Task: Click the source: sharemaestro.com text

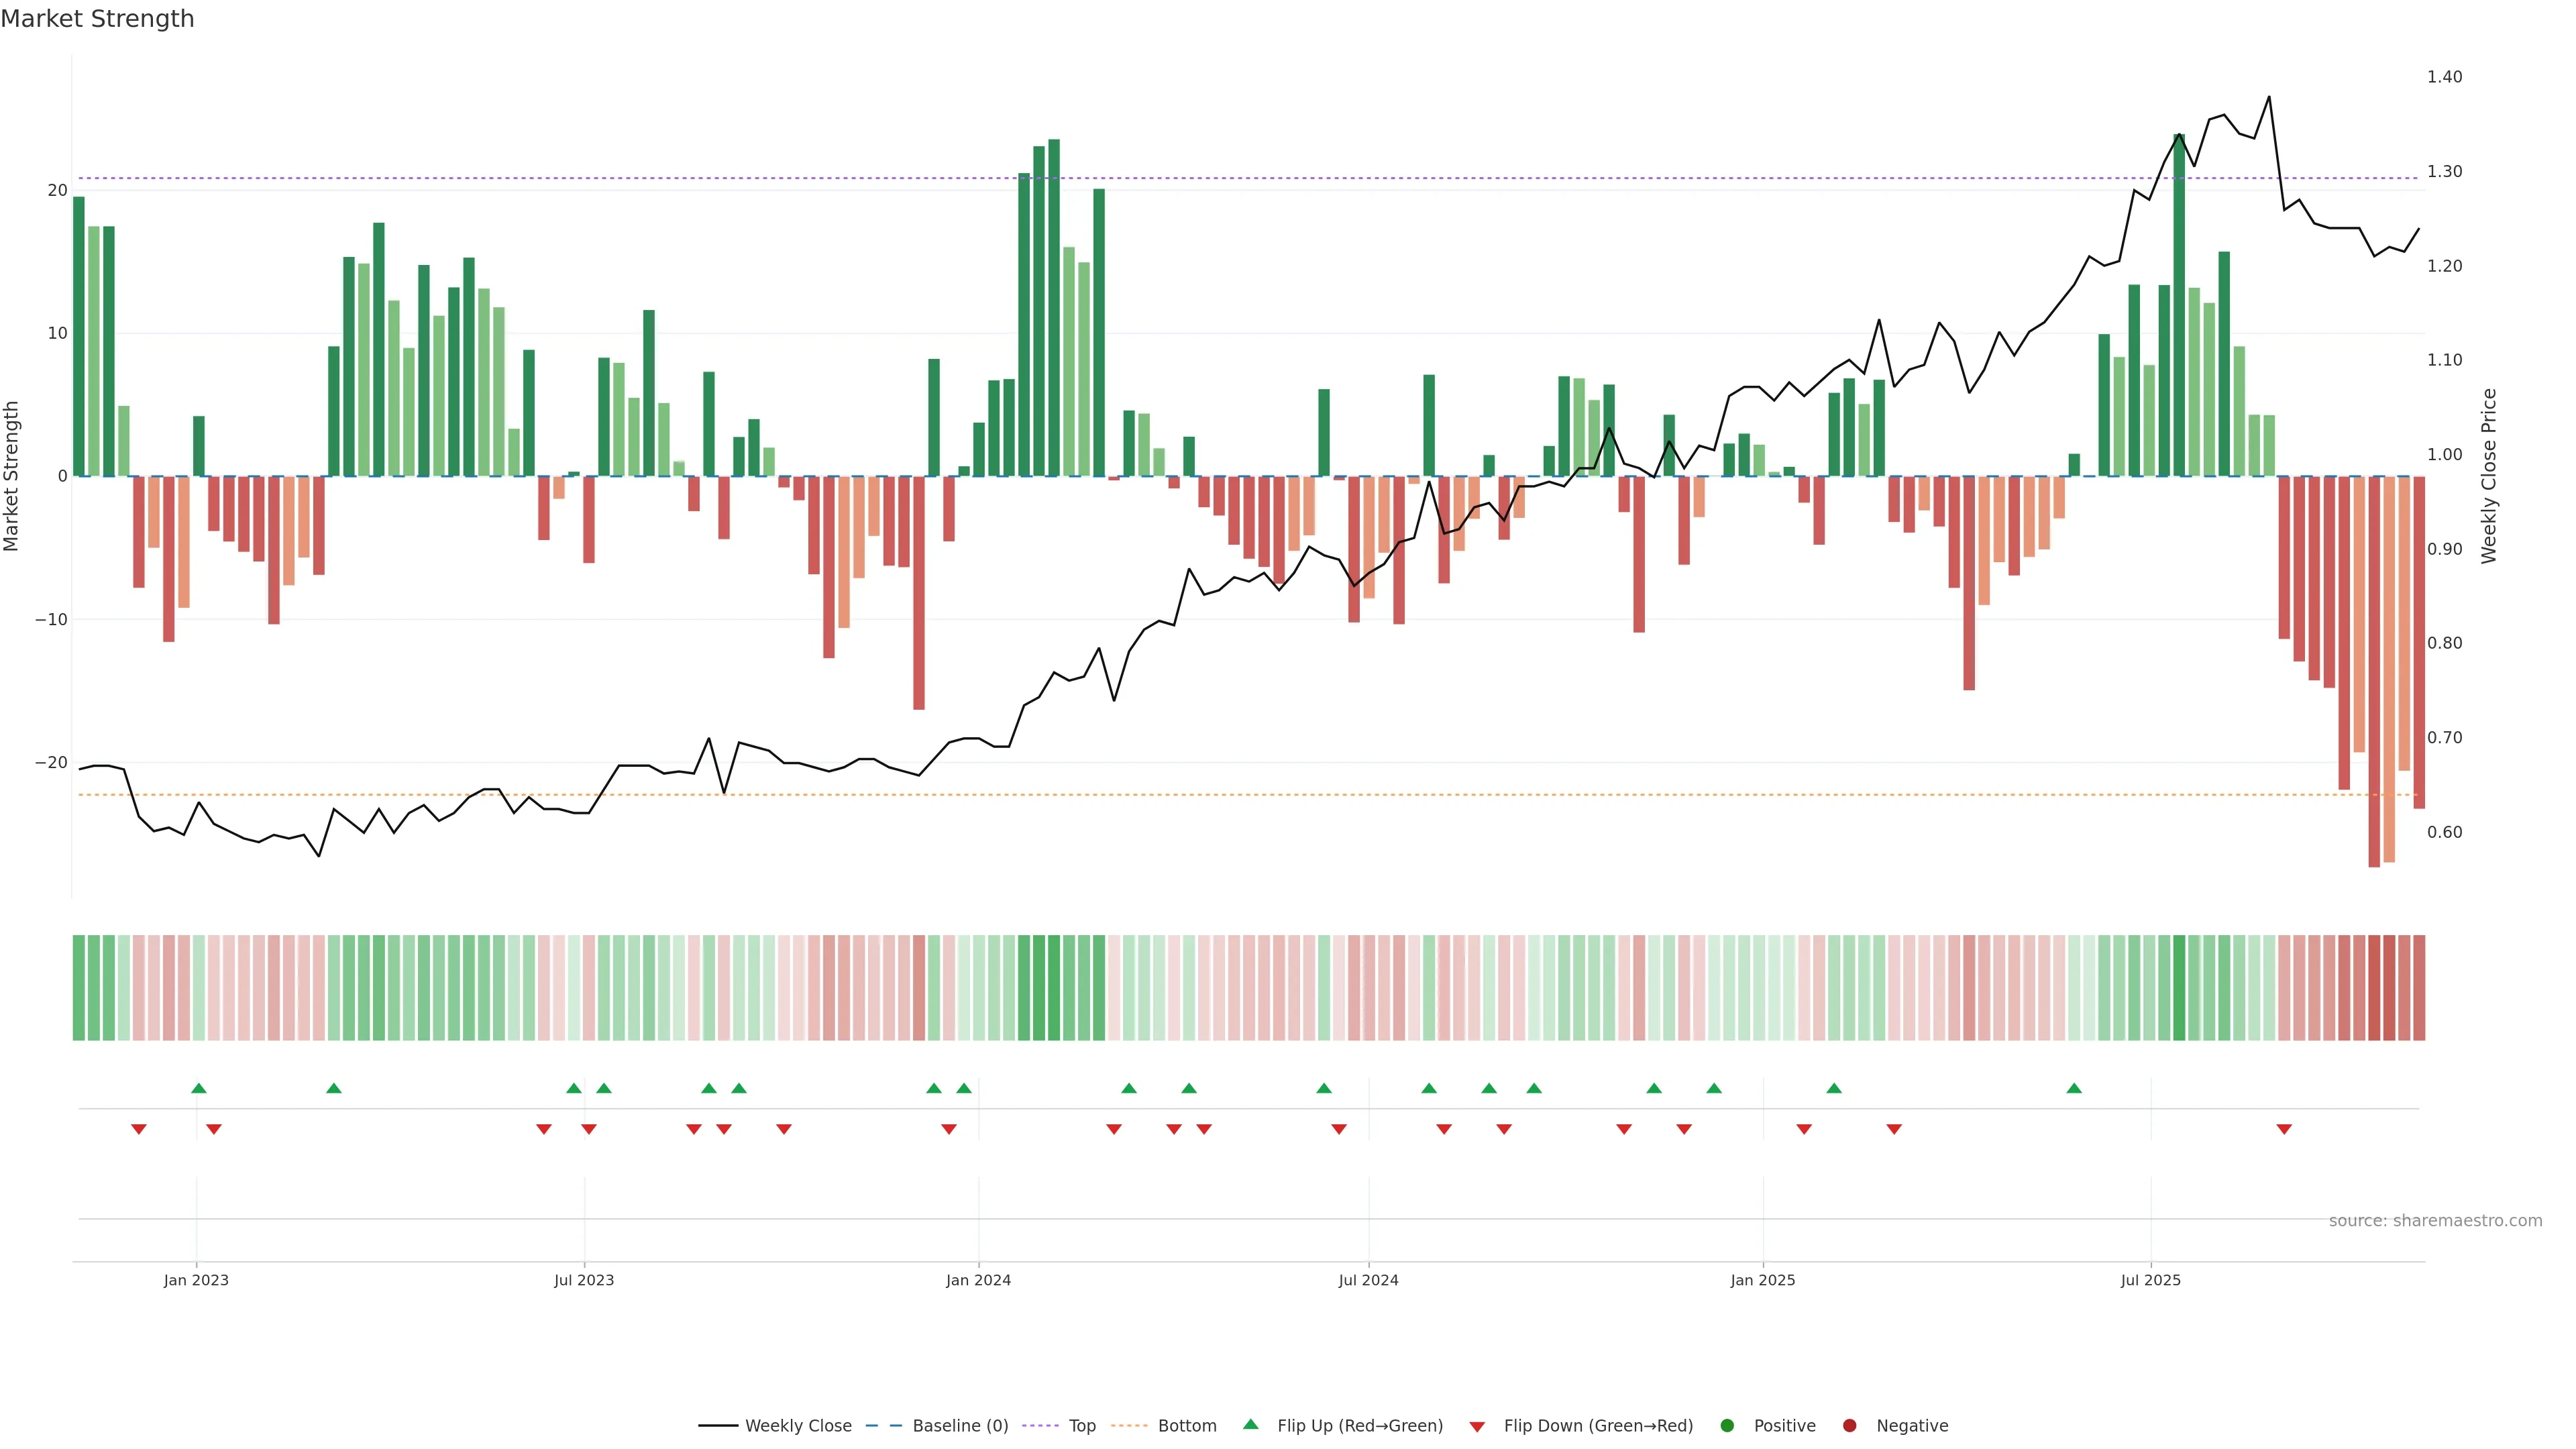Action: [2435, 1221]
